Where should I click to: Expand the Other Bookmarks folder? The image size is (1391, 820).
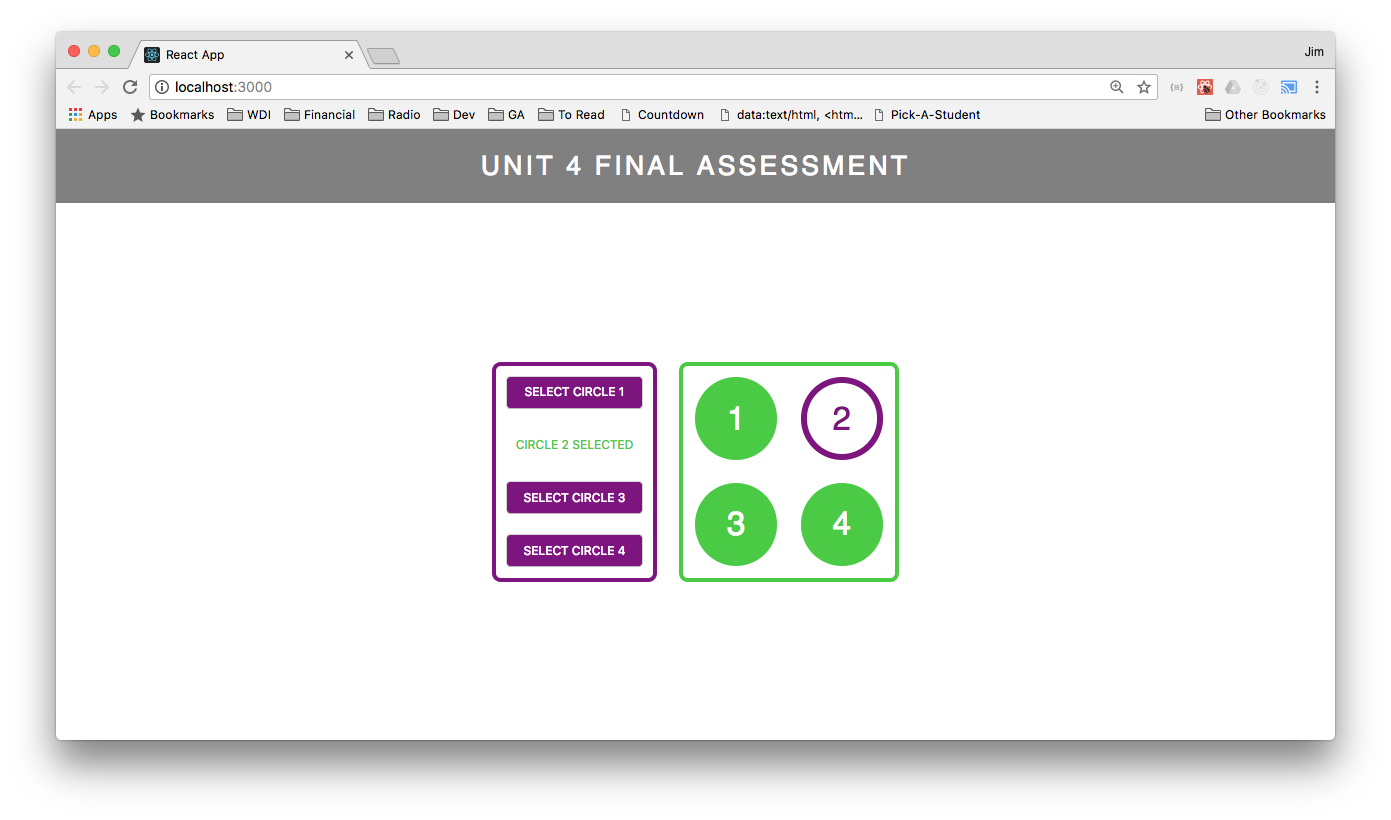coord(1265,115)
